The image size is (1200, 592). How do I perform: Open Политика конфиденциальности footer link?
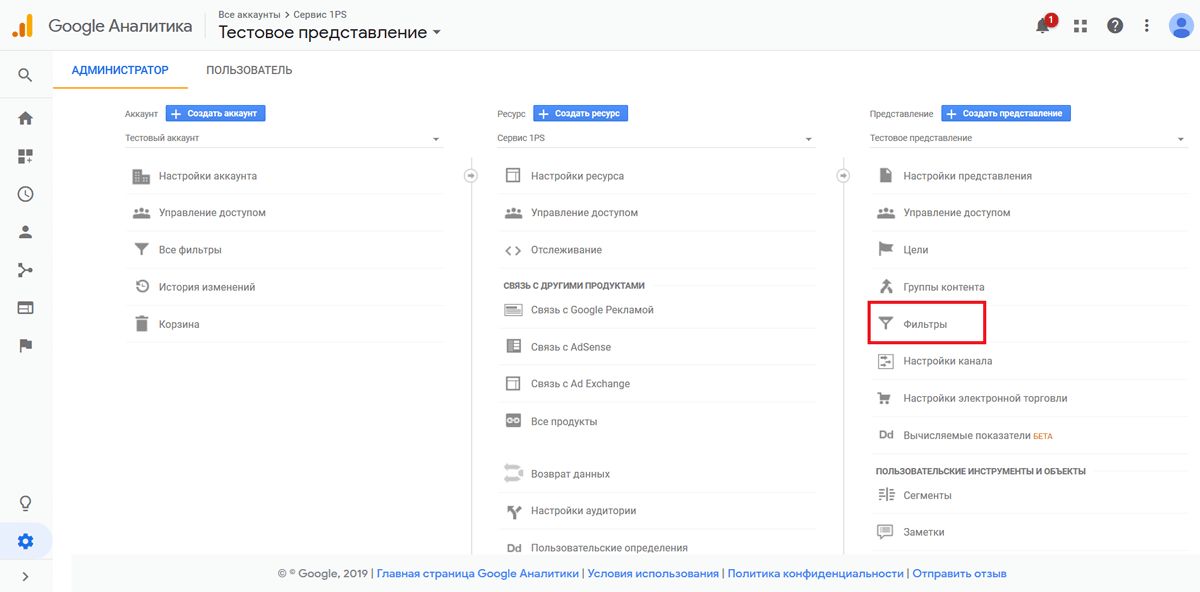tap(815, 574)
